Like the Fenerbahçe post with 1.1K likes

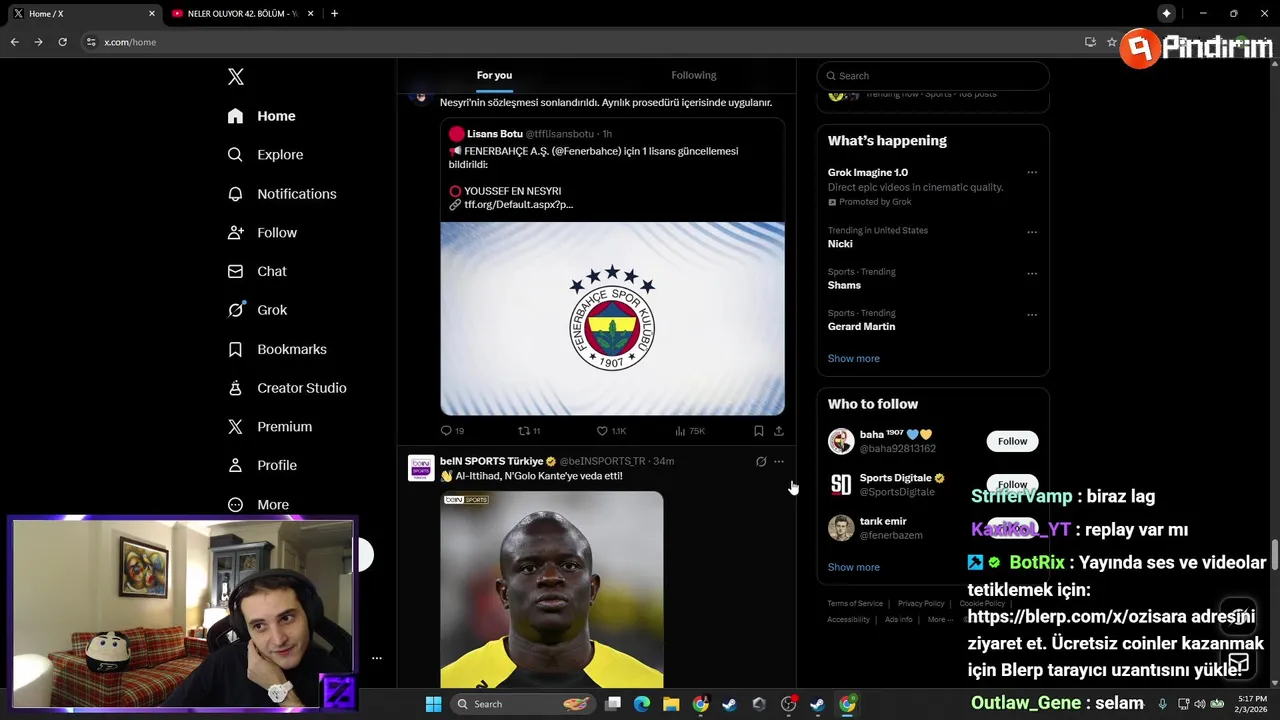pyautogui.click(x=611, y=431)
